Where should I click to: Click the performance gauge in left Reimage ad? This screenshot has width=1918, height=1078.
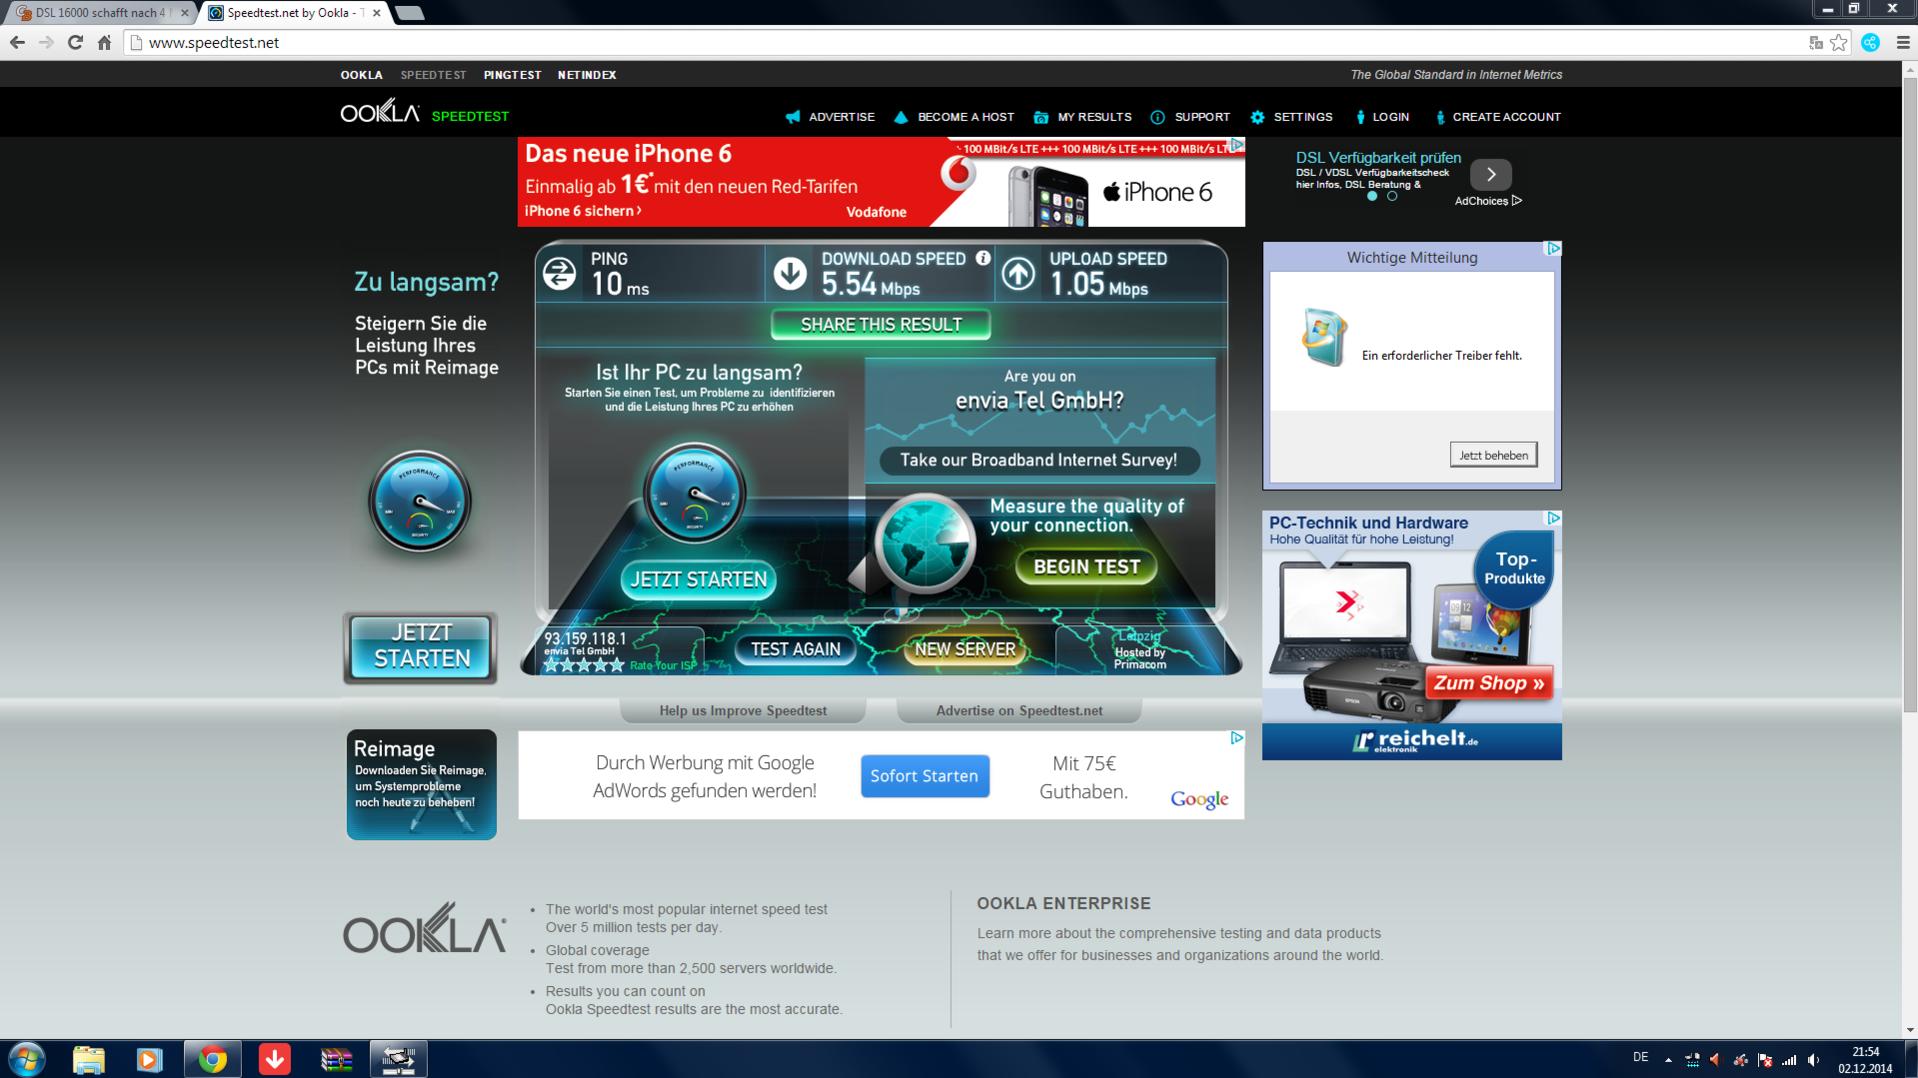[x=420, y=502]
